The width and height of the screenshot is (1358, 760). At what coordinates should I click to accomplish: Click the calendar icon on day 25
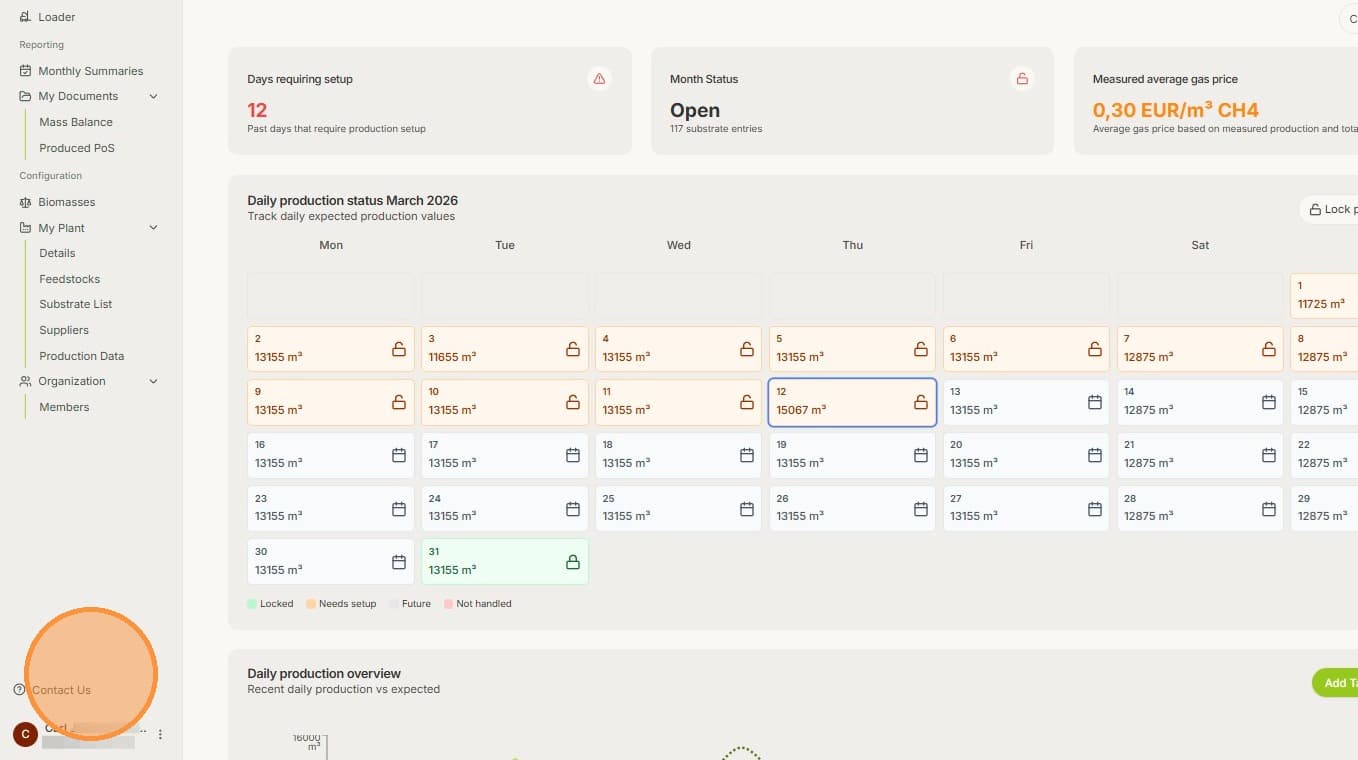pyautogui.click(x=747, y=509)
